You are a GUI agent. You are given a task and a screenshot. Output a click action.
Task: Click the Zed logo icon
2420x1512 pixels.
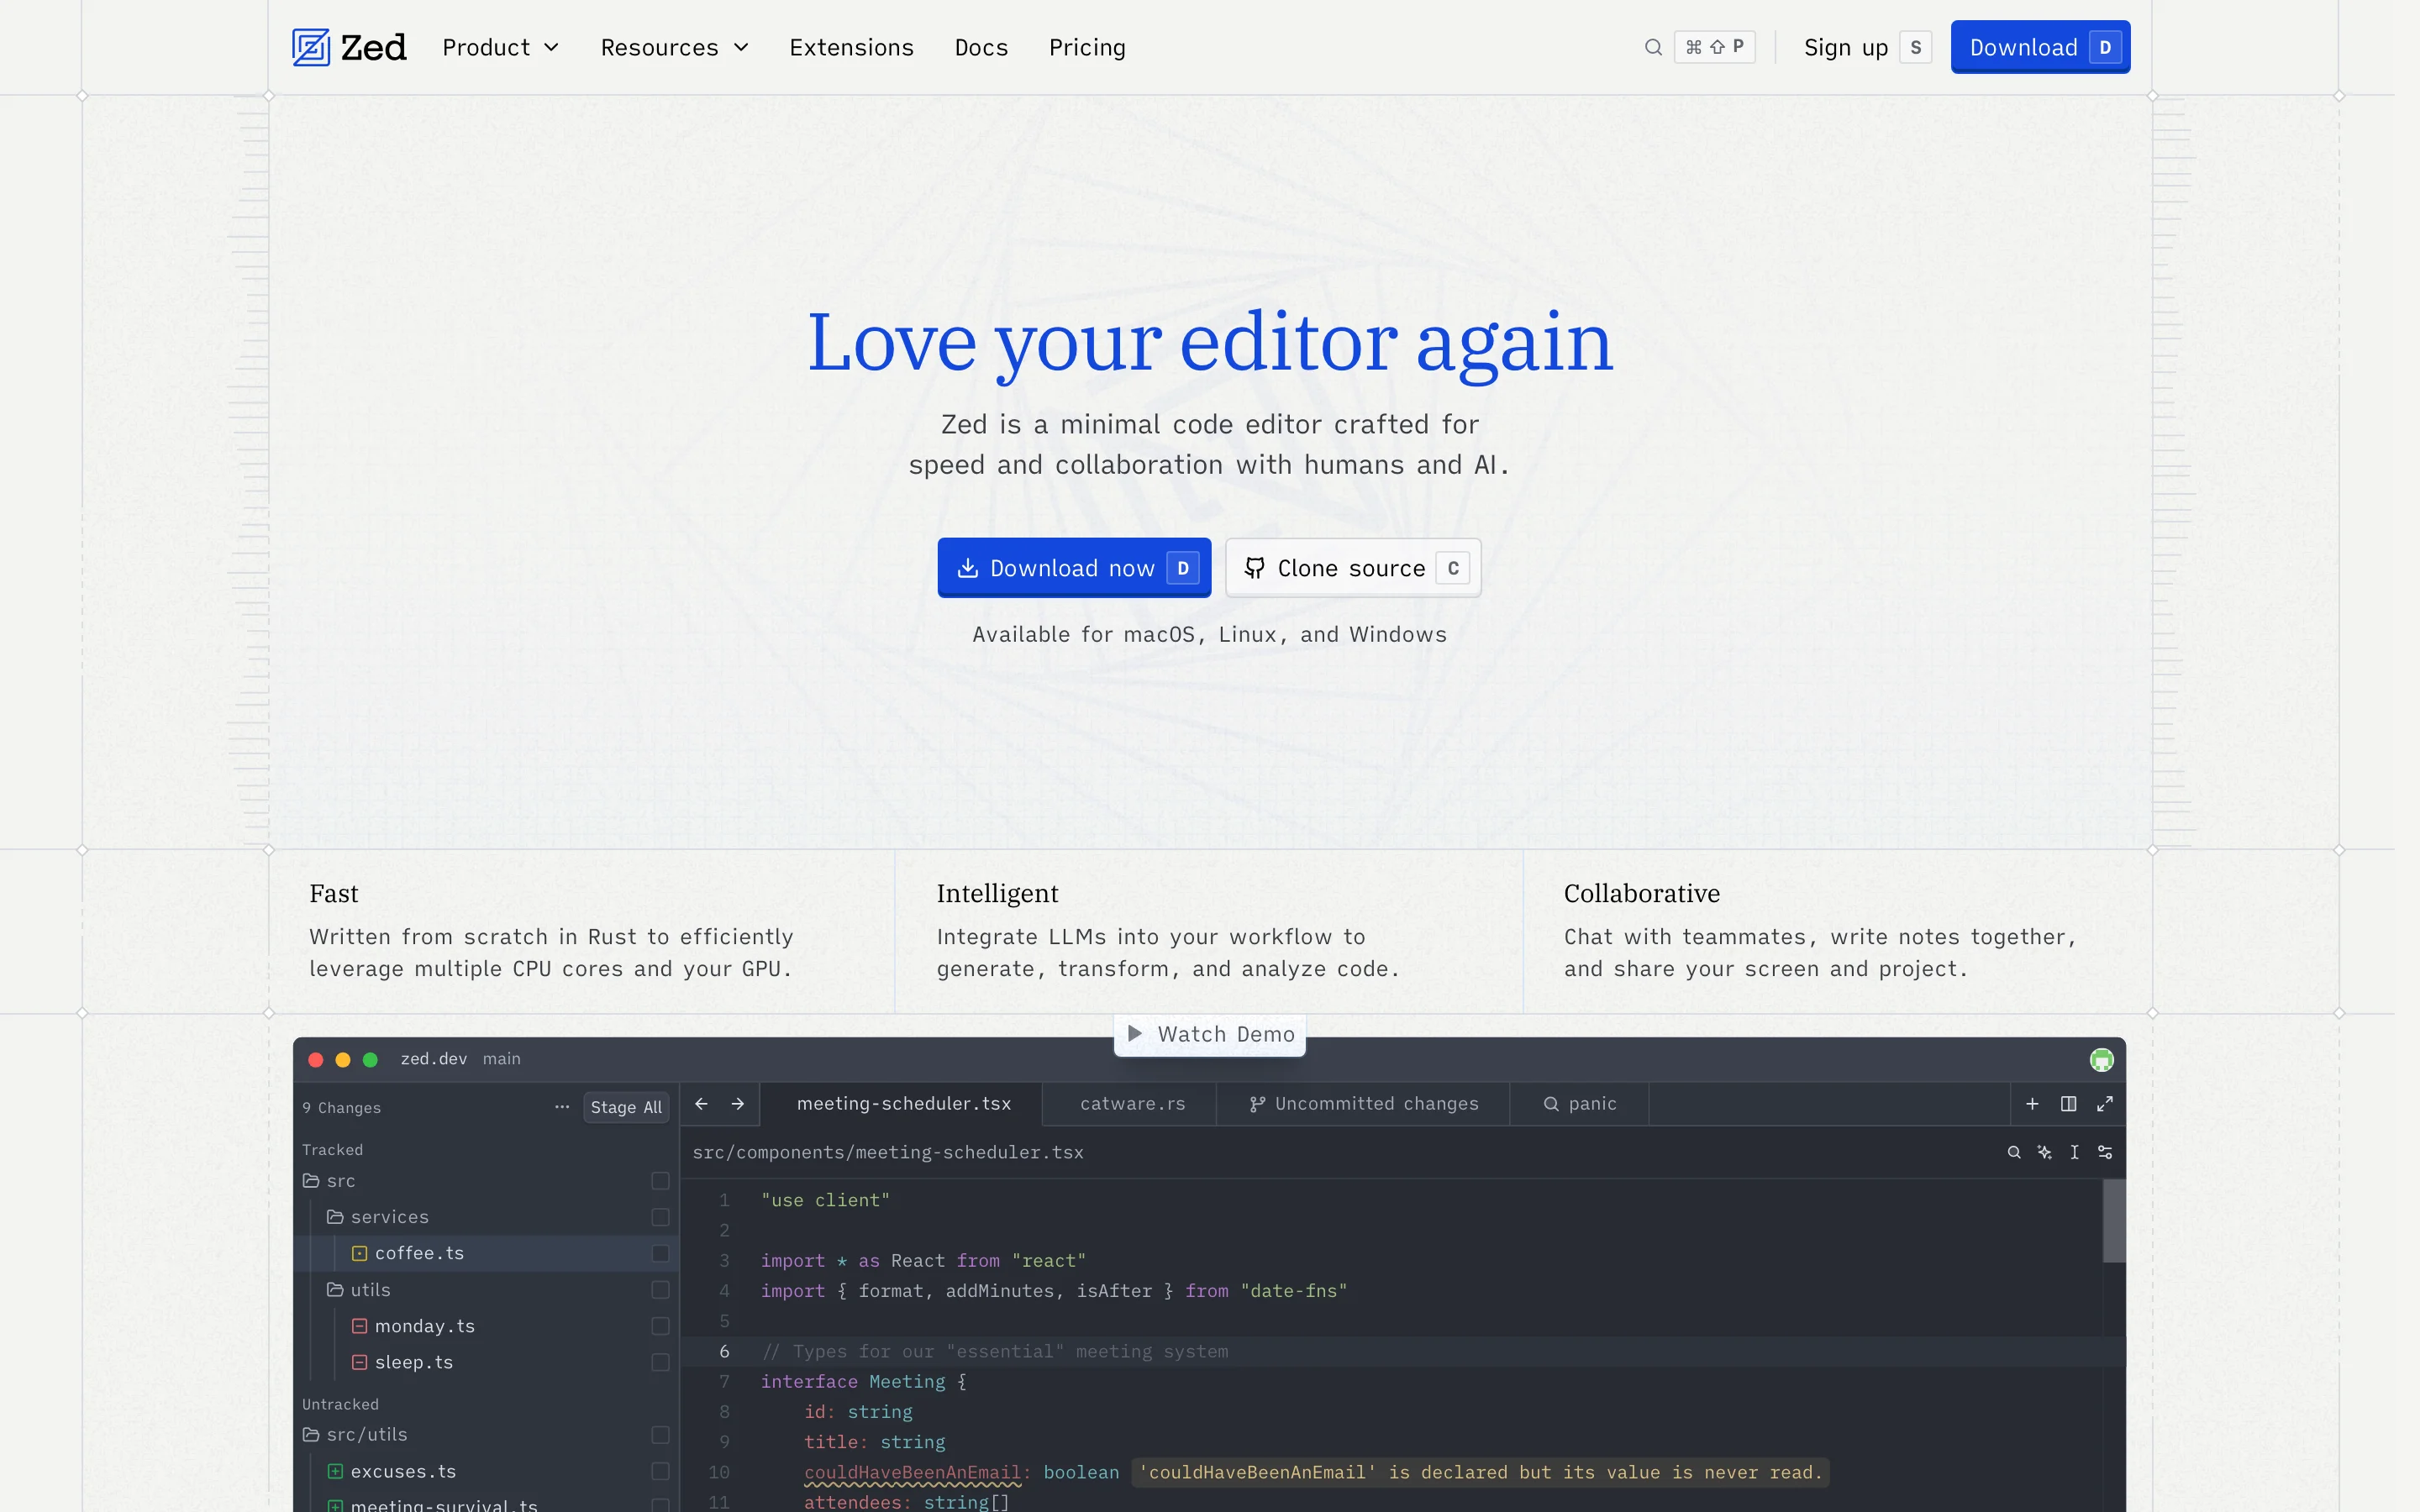(x=311, y=47)
